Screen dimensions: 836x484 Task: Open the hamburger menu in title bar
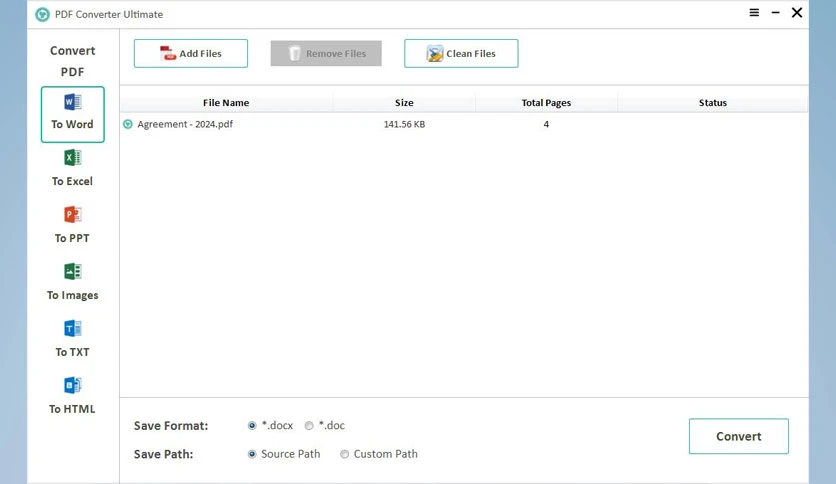(754, 12)
